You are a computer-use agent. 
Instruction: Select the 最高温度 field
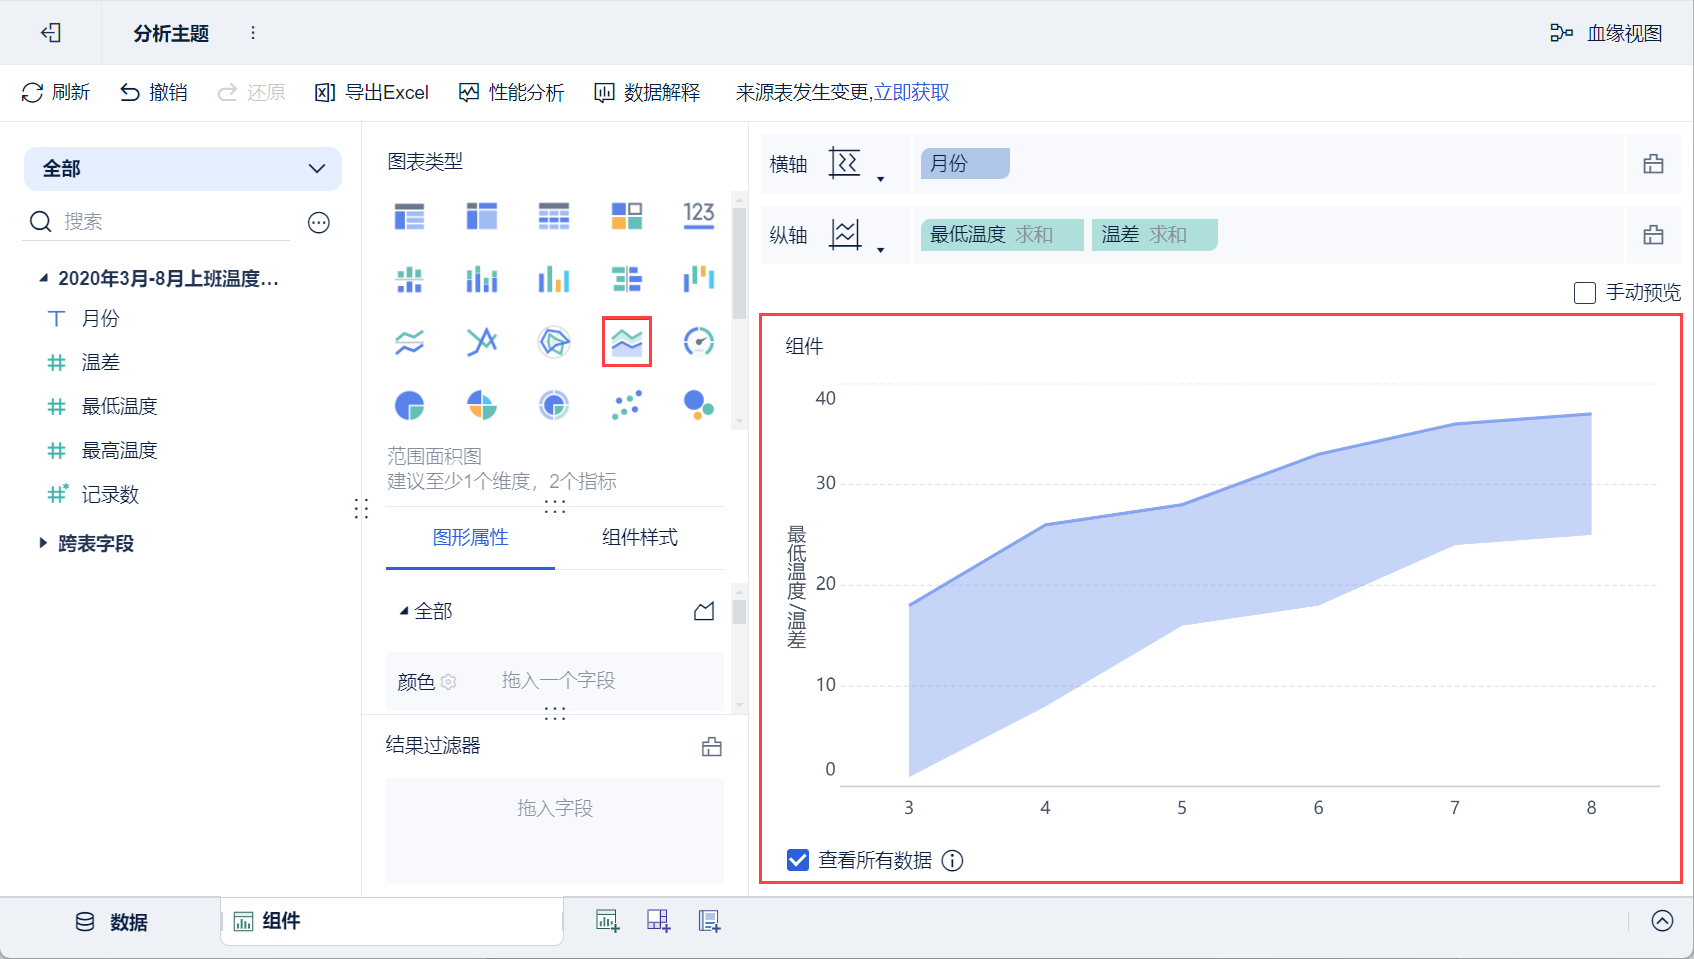coord(119,450)
